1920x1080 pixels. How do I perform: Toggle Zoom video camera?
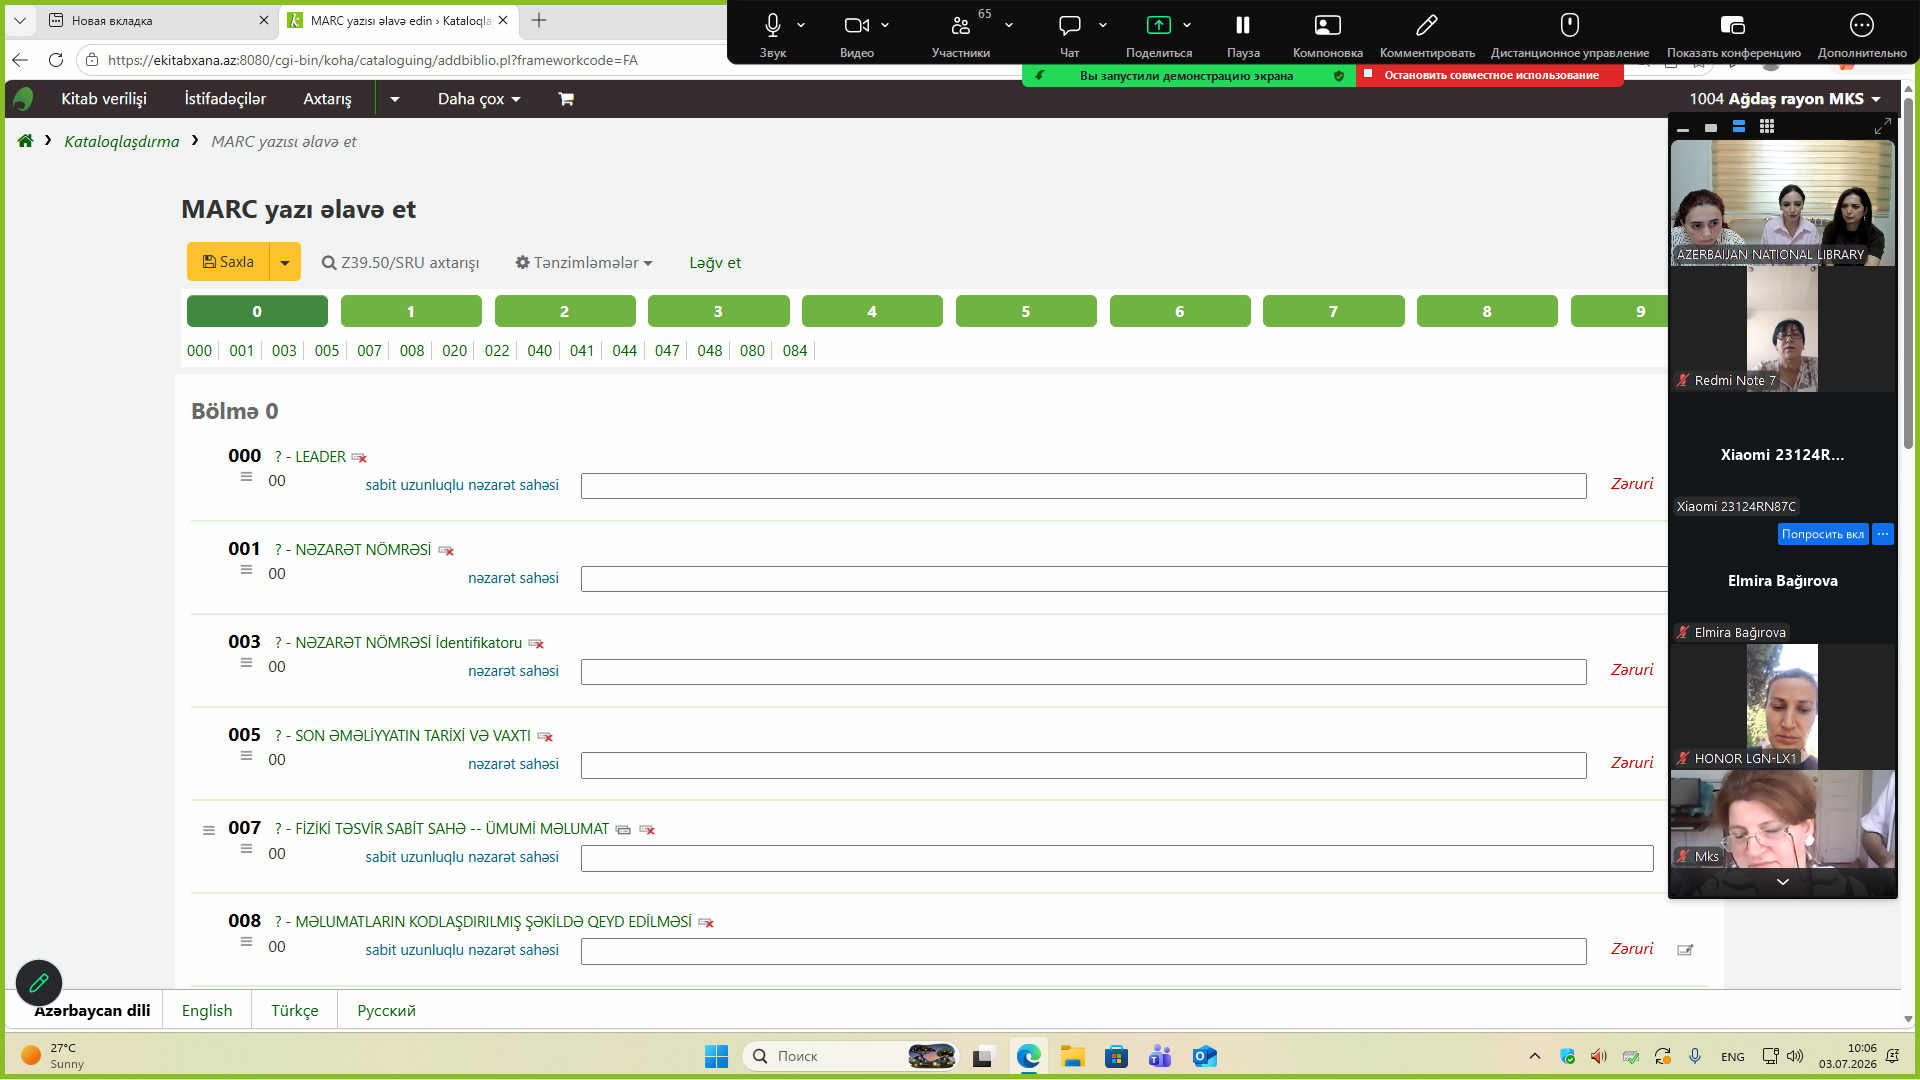tap(857, 35)
